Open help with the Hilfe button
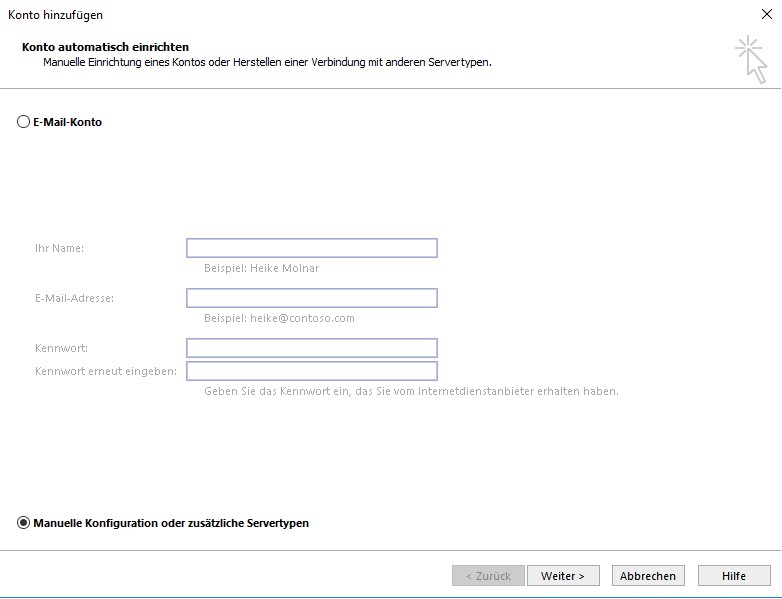 pos(734,576)
